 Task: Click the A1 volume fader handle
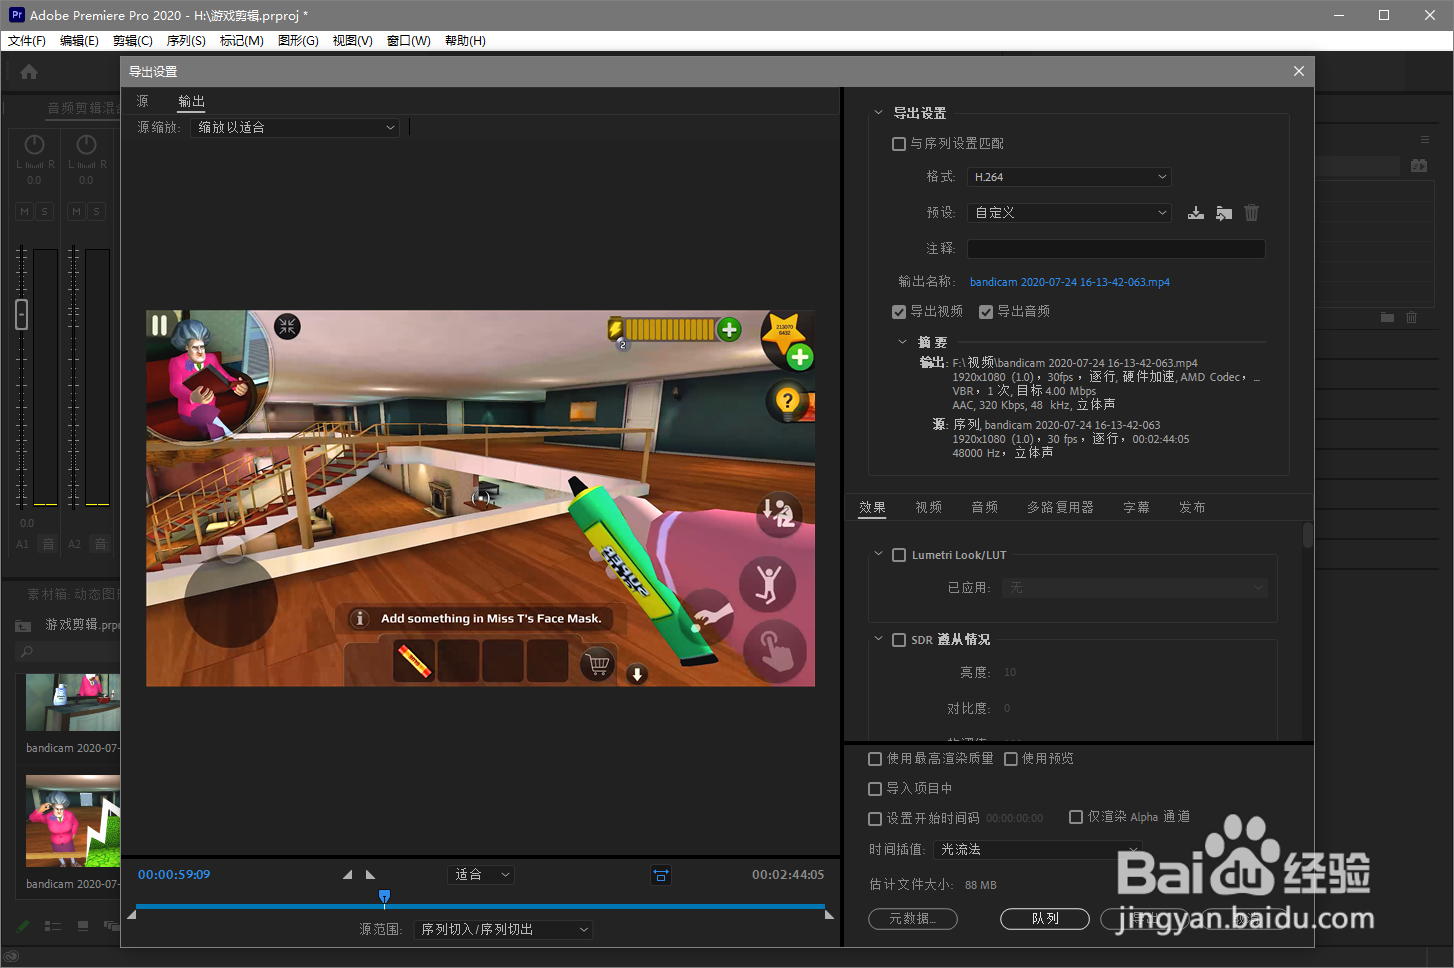tap(22, 315)
